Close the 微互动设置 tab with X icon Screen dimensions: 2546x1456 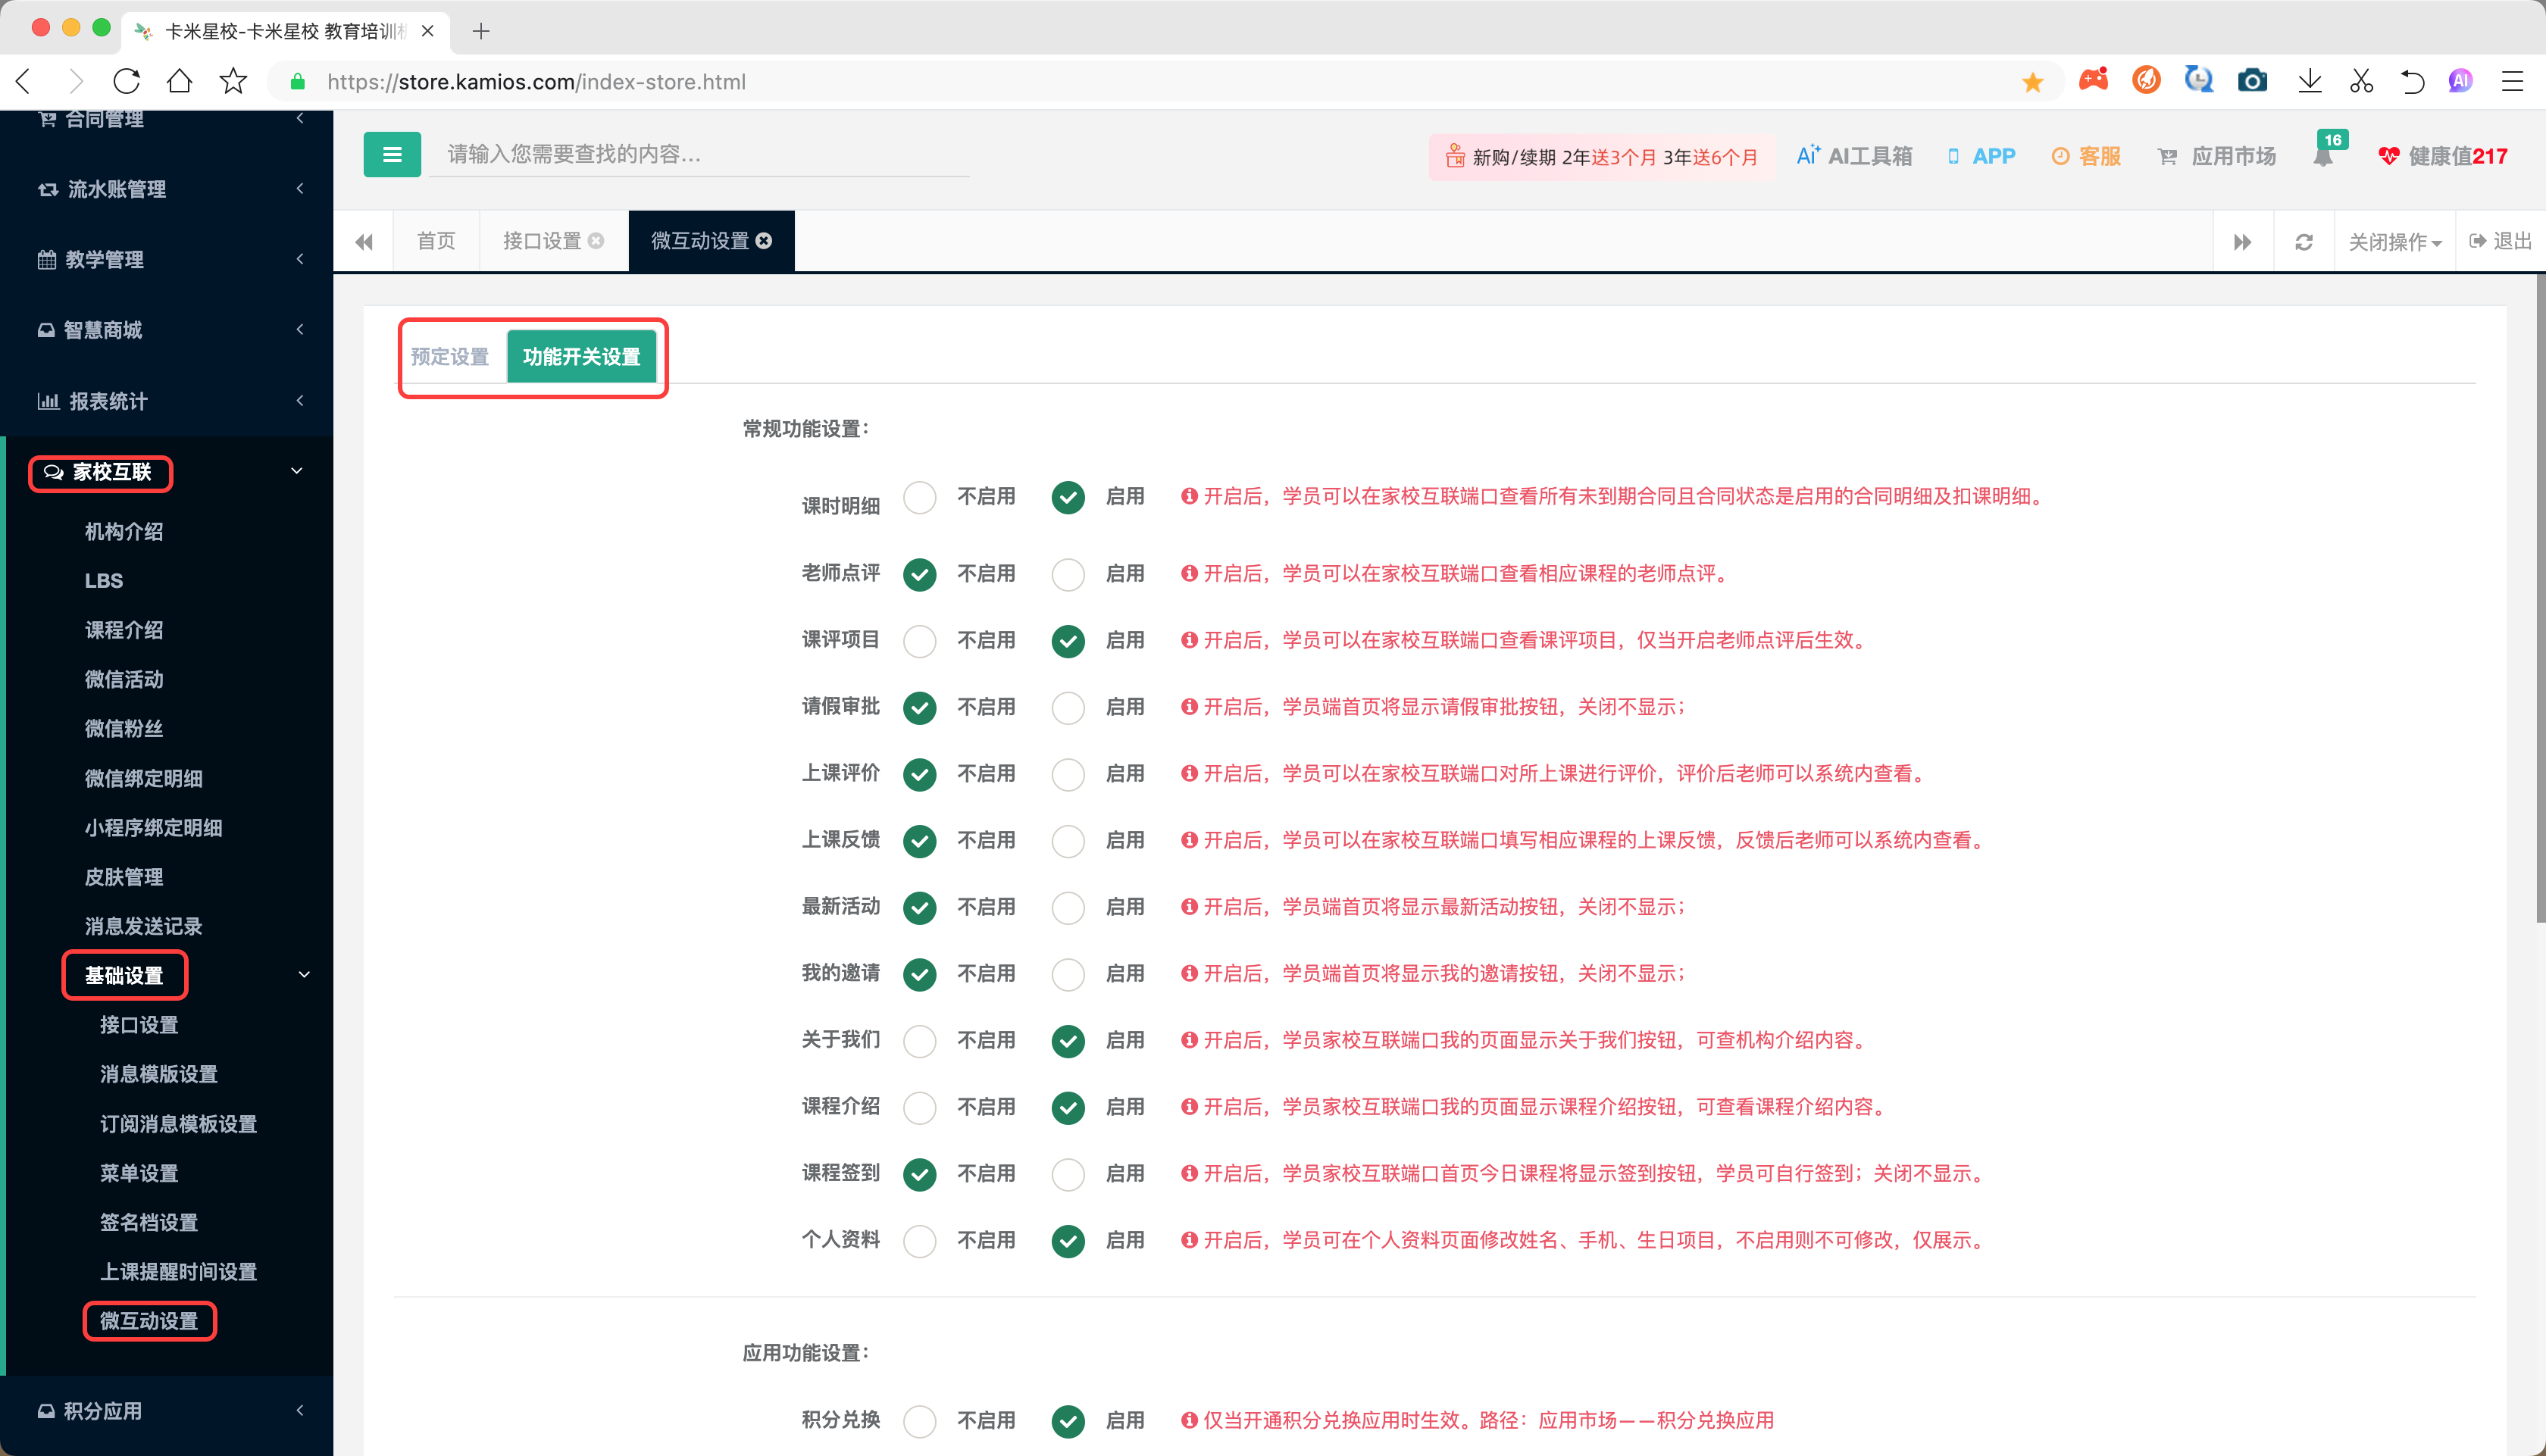coord(764,241)
